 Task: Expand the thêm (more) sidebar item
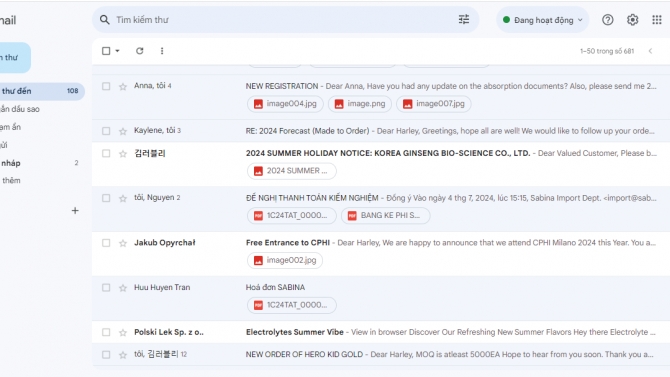click(x=11, y=180)
